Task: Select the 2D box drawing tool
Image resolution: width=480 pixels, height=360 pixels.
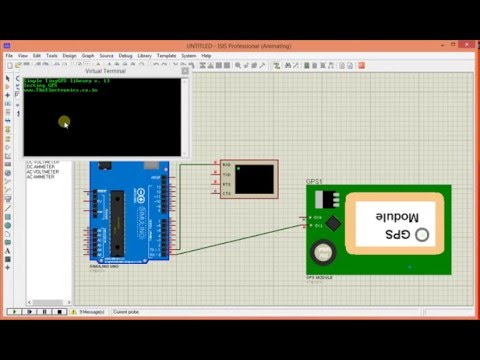Action: click(8, 217)
